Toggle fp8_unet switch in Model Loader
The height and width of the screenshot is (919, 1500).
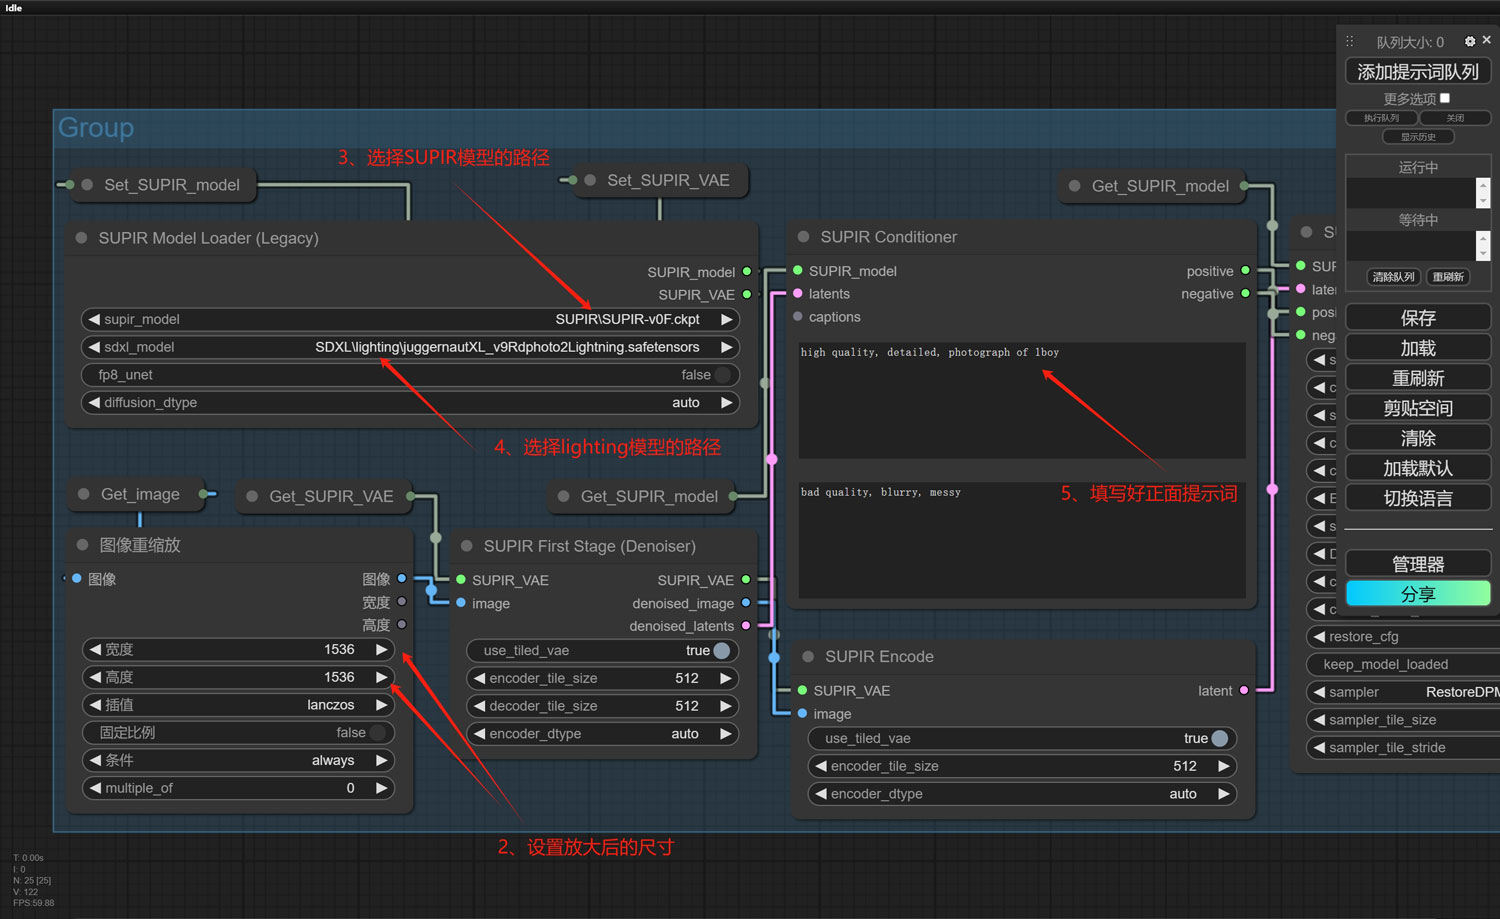722,375
